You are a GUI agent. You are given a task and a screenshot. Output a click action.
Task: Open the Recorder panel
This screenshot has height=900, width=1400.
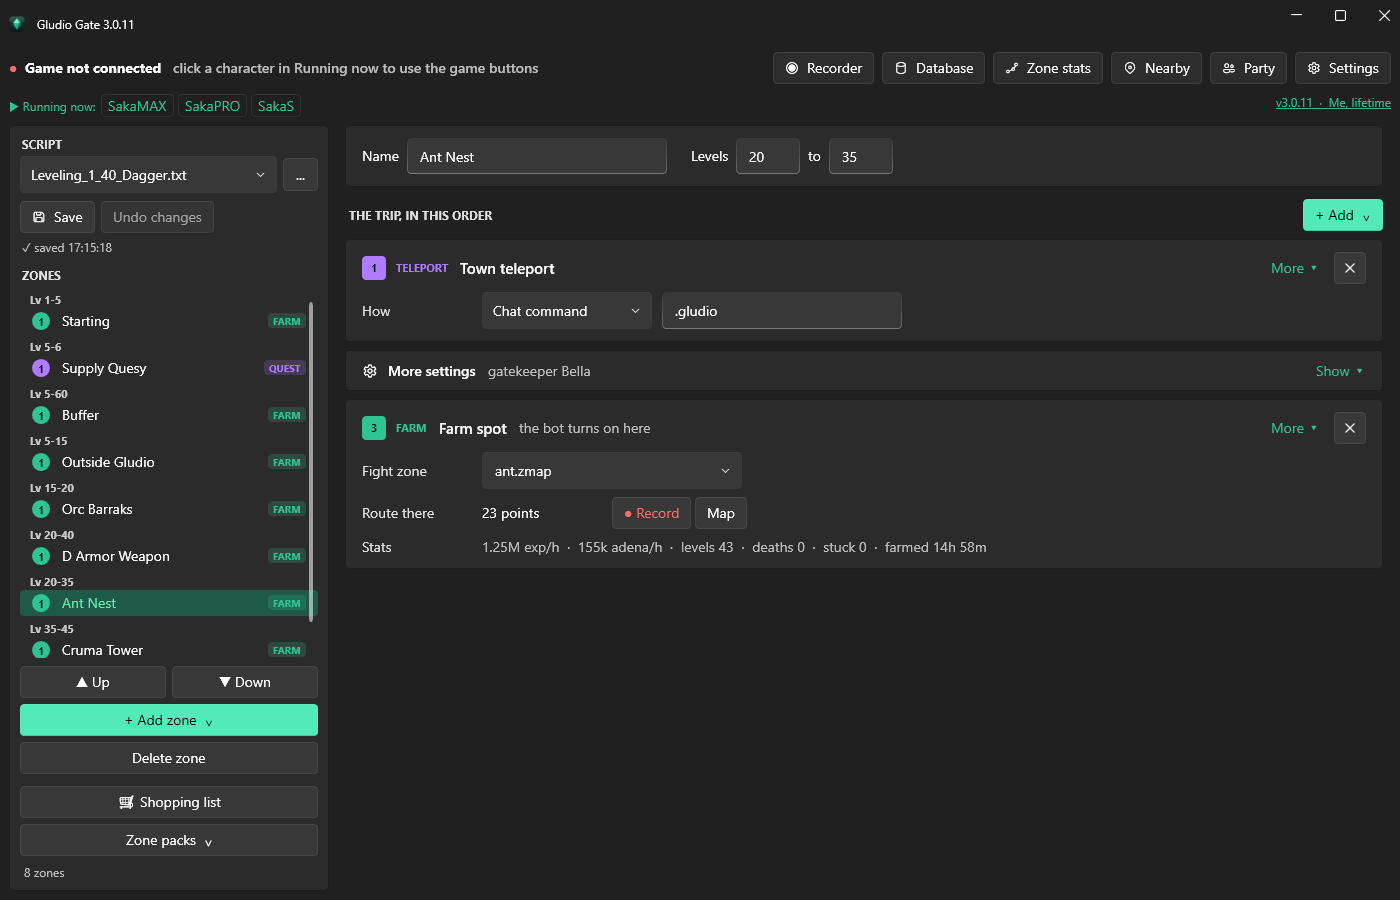click(x=823, y=68)
